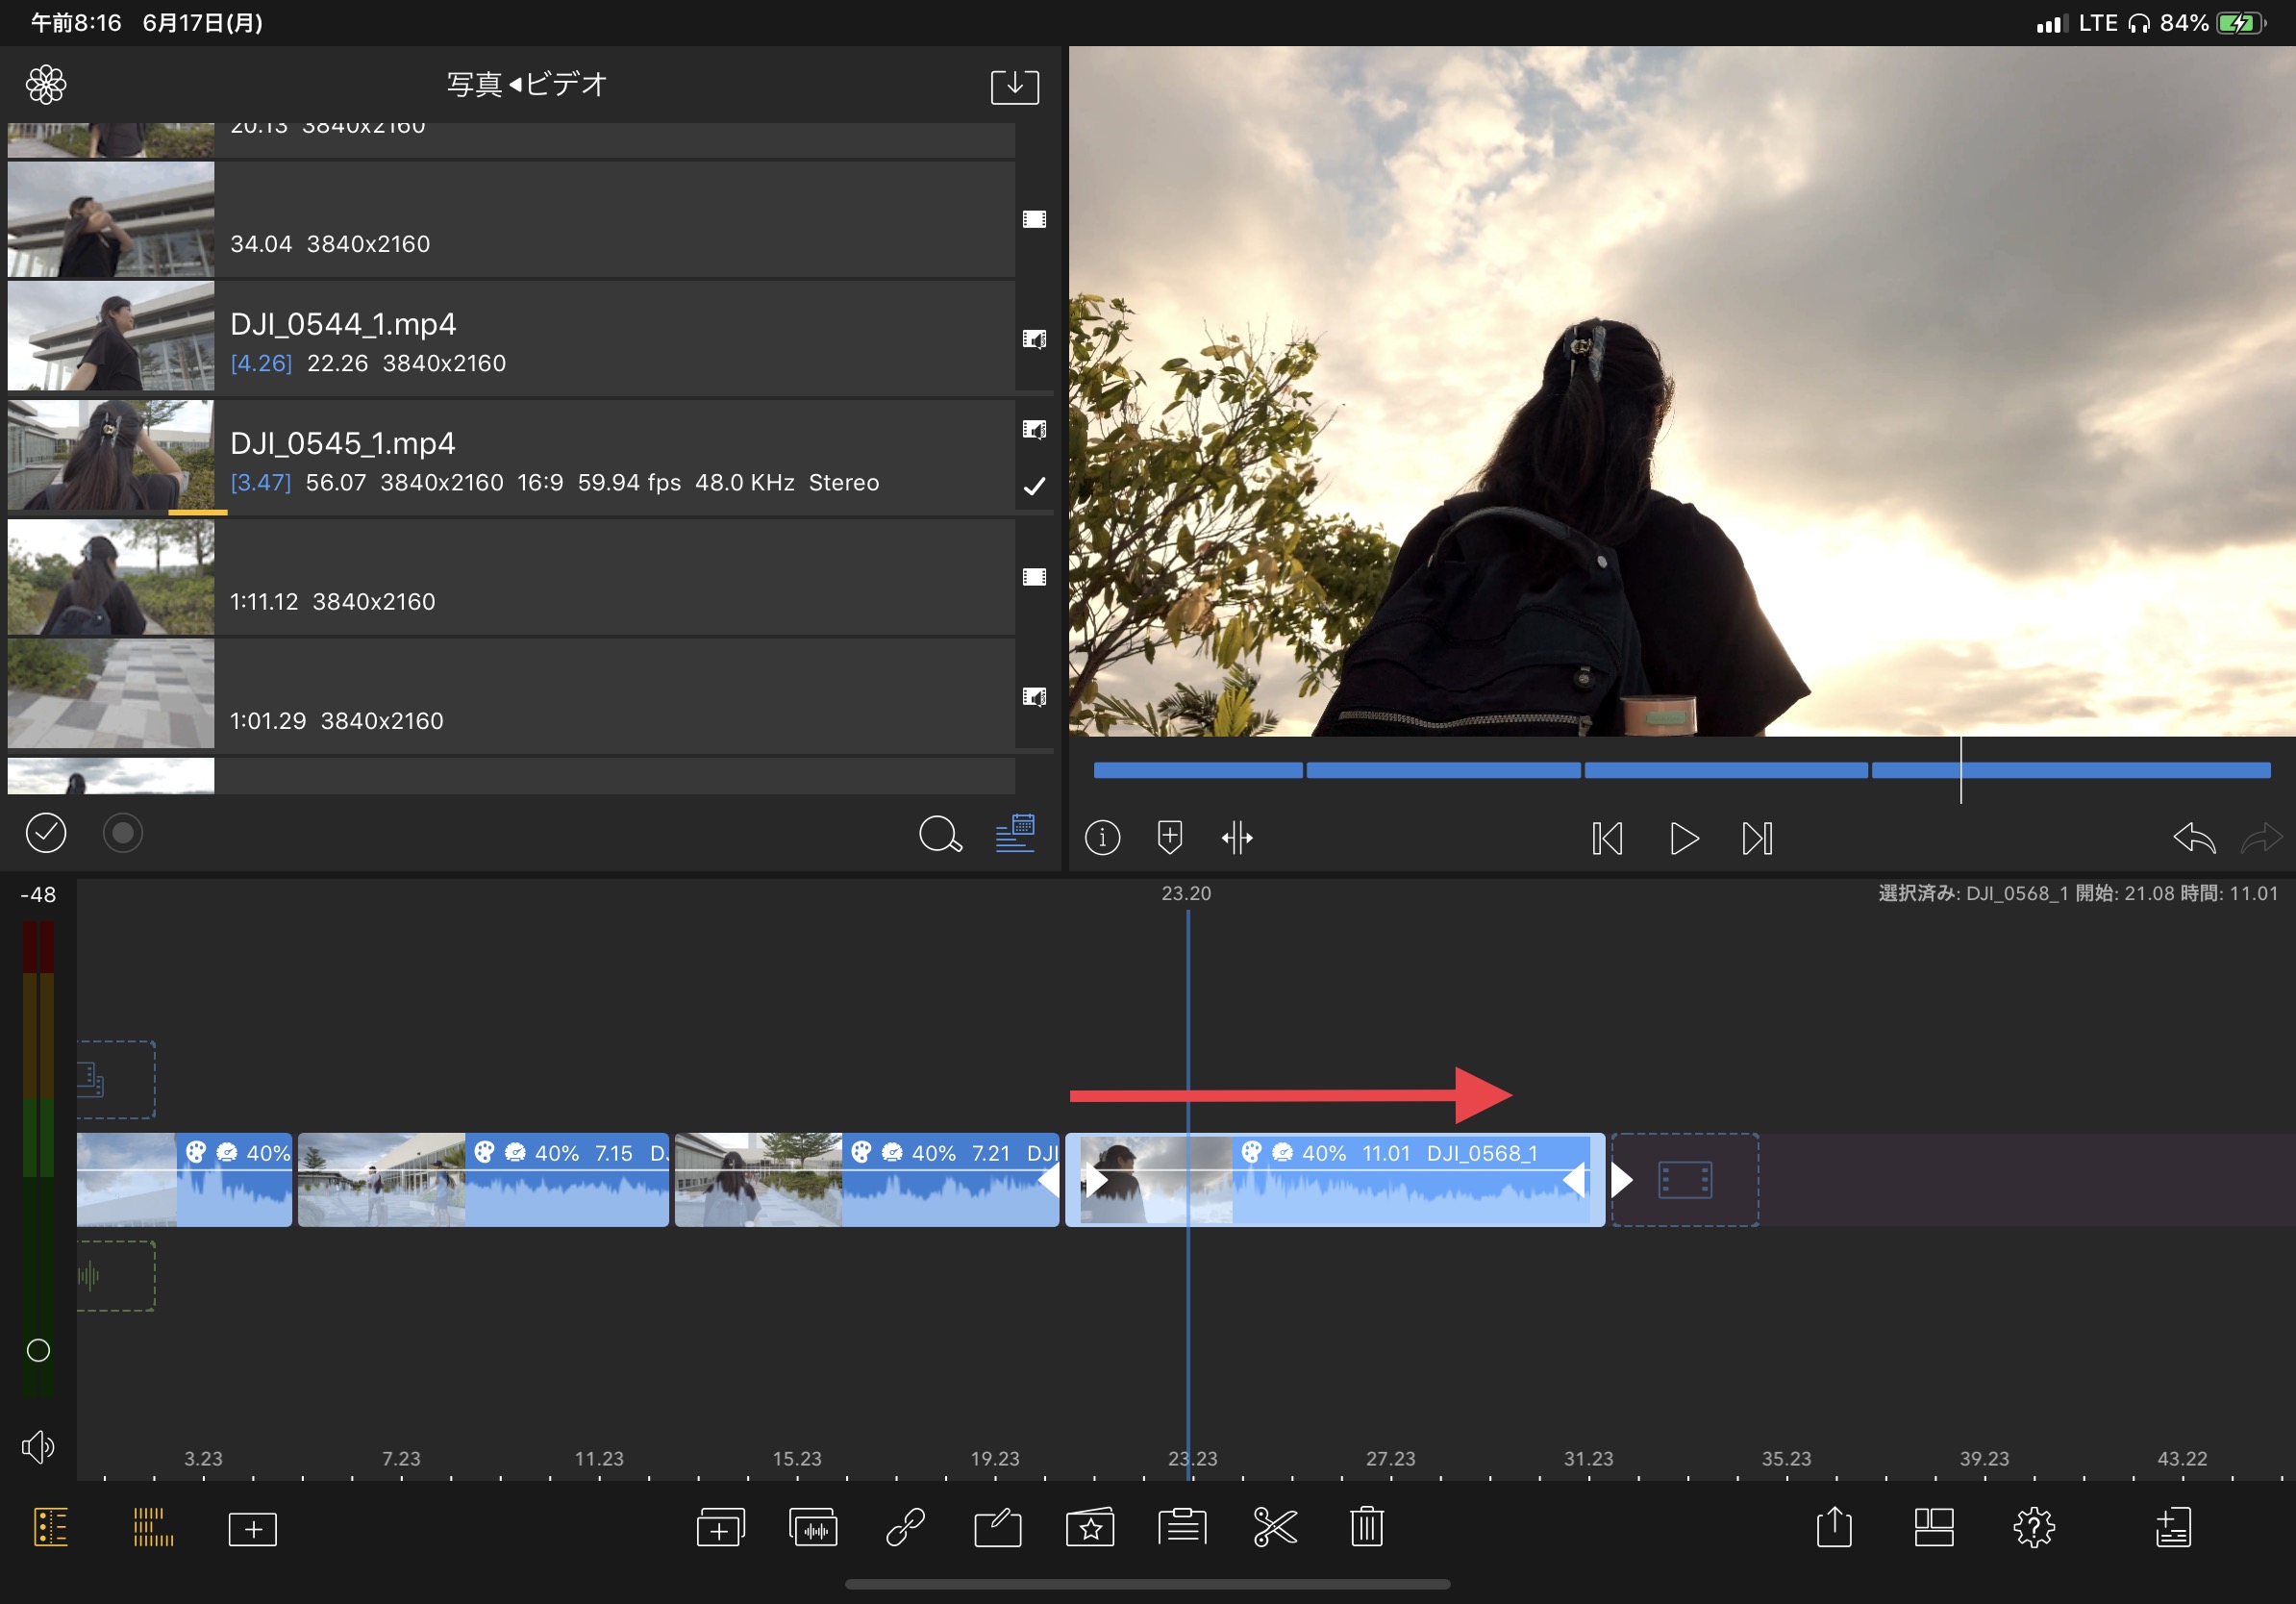
Task: Open the flower Photos library source icon
Action: tap(46, 85)
